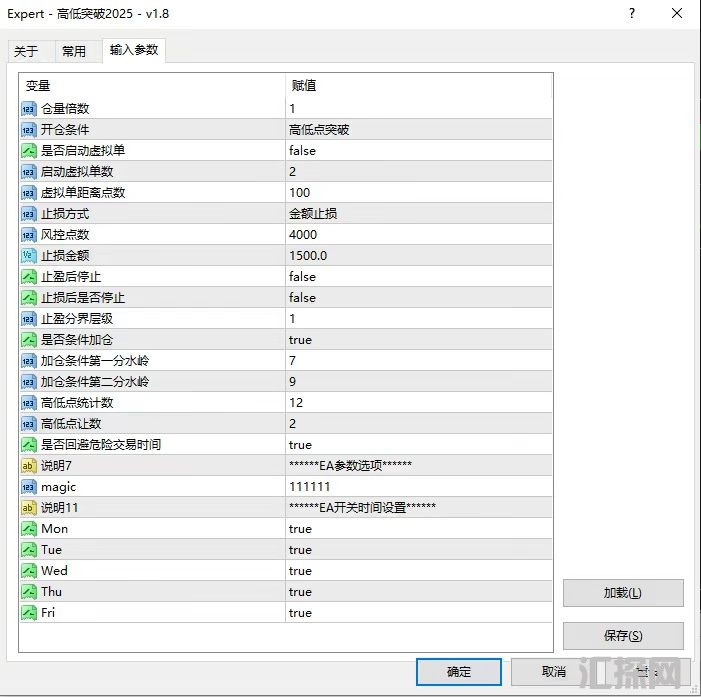This screenshot has width=701, height=697.
Task: Click the integer icon beside 止盈分界层级
Action: tap(29, 319)
